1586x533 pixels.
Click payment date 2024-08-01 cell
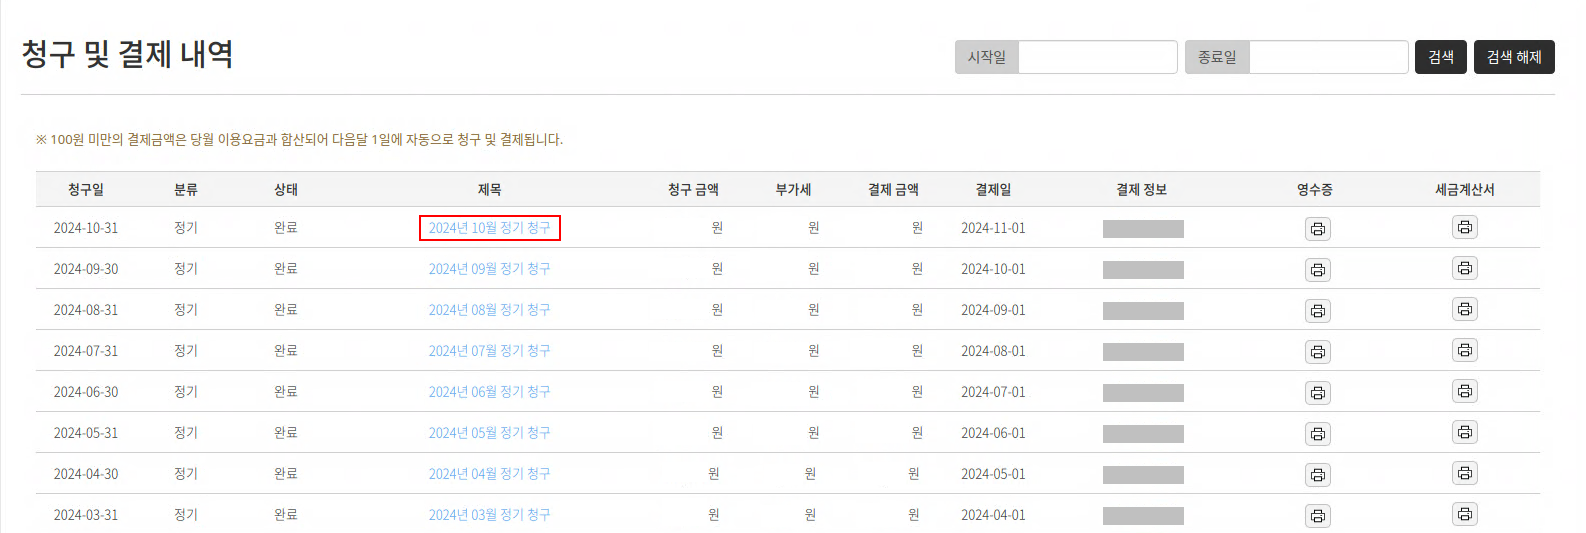993,351
